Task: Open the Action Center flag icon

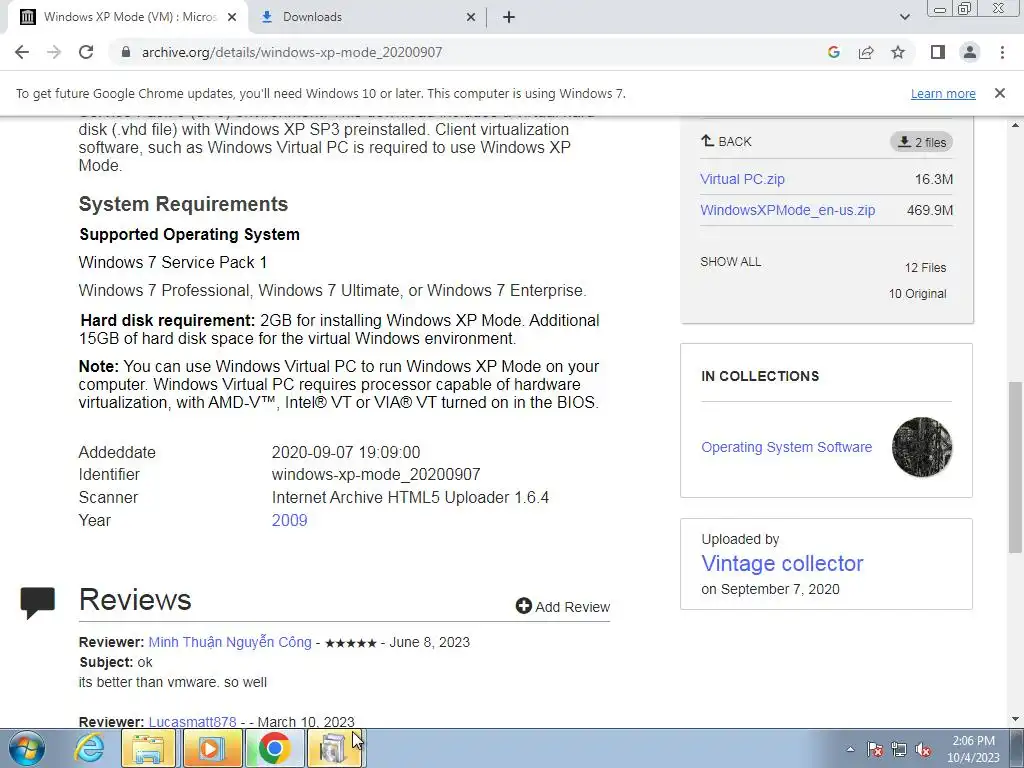Action: 874,749
